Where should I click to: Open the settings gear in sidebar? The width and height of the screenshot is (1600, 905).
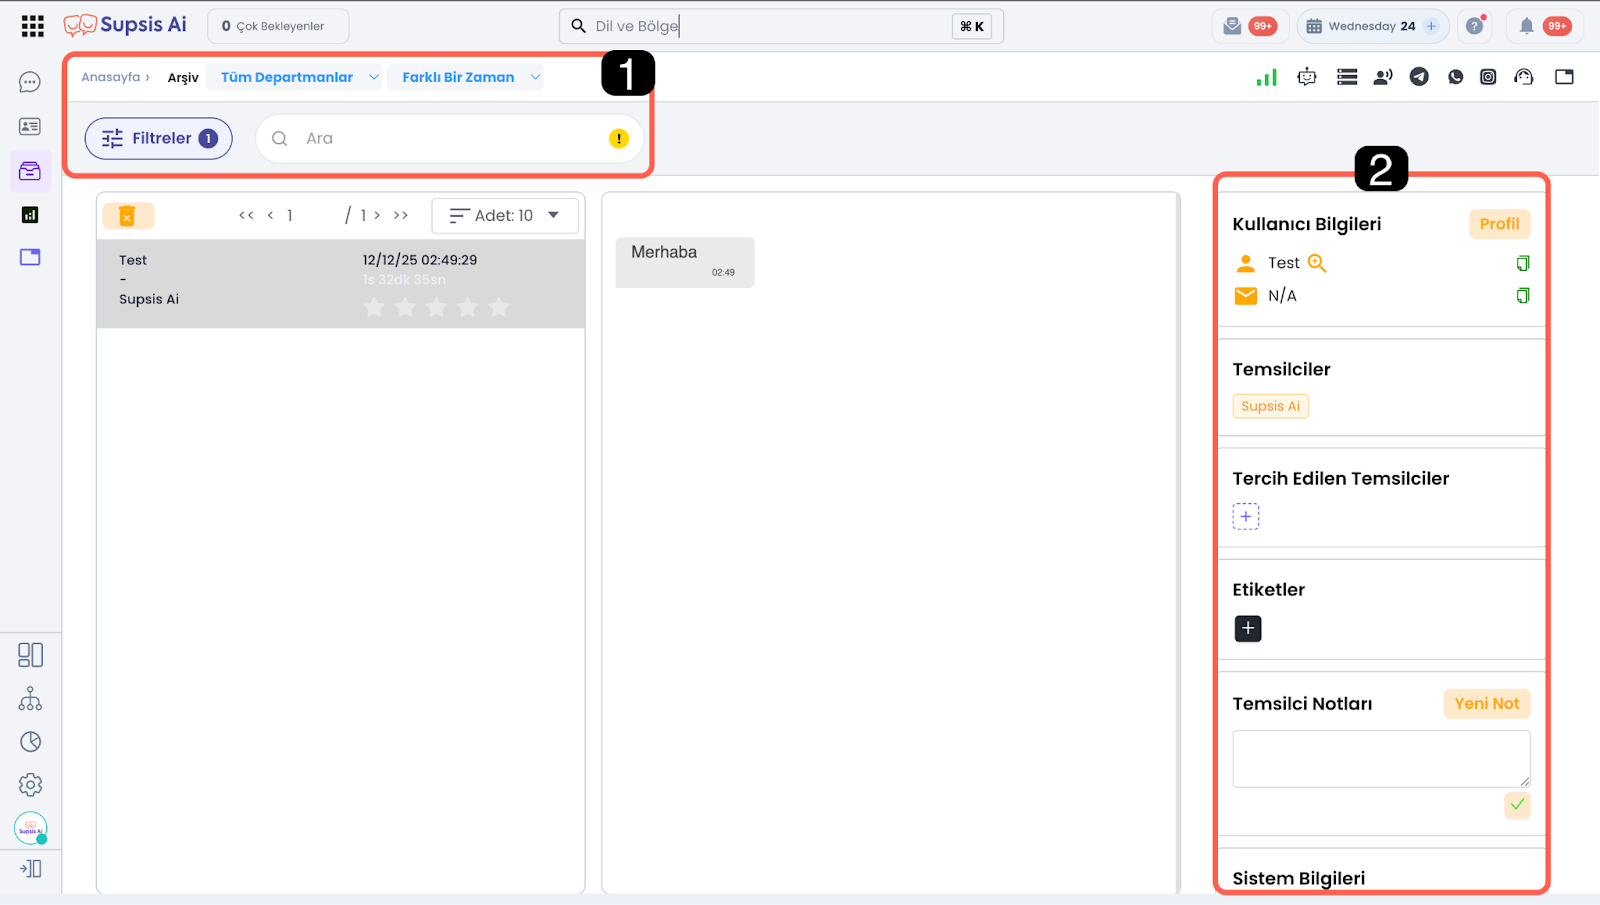30,785
